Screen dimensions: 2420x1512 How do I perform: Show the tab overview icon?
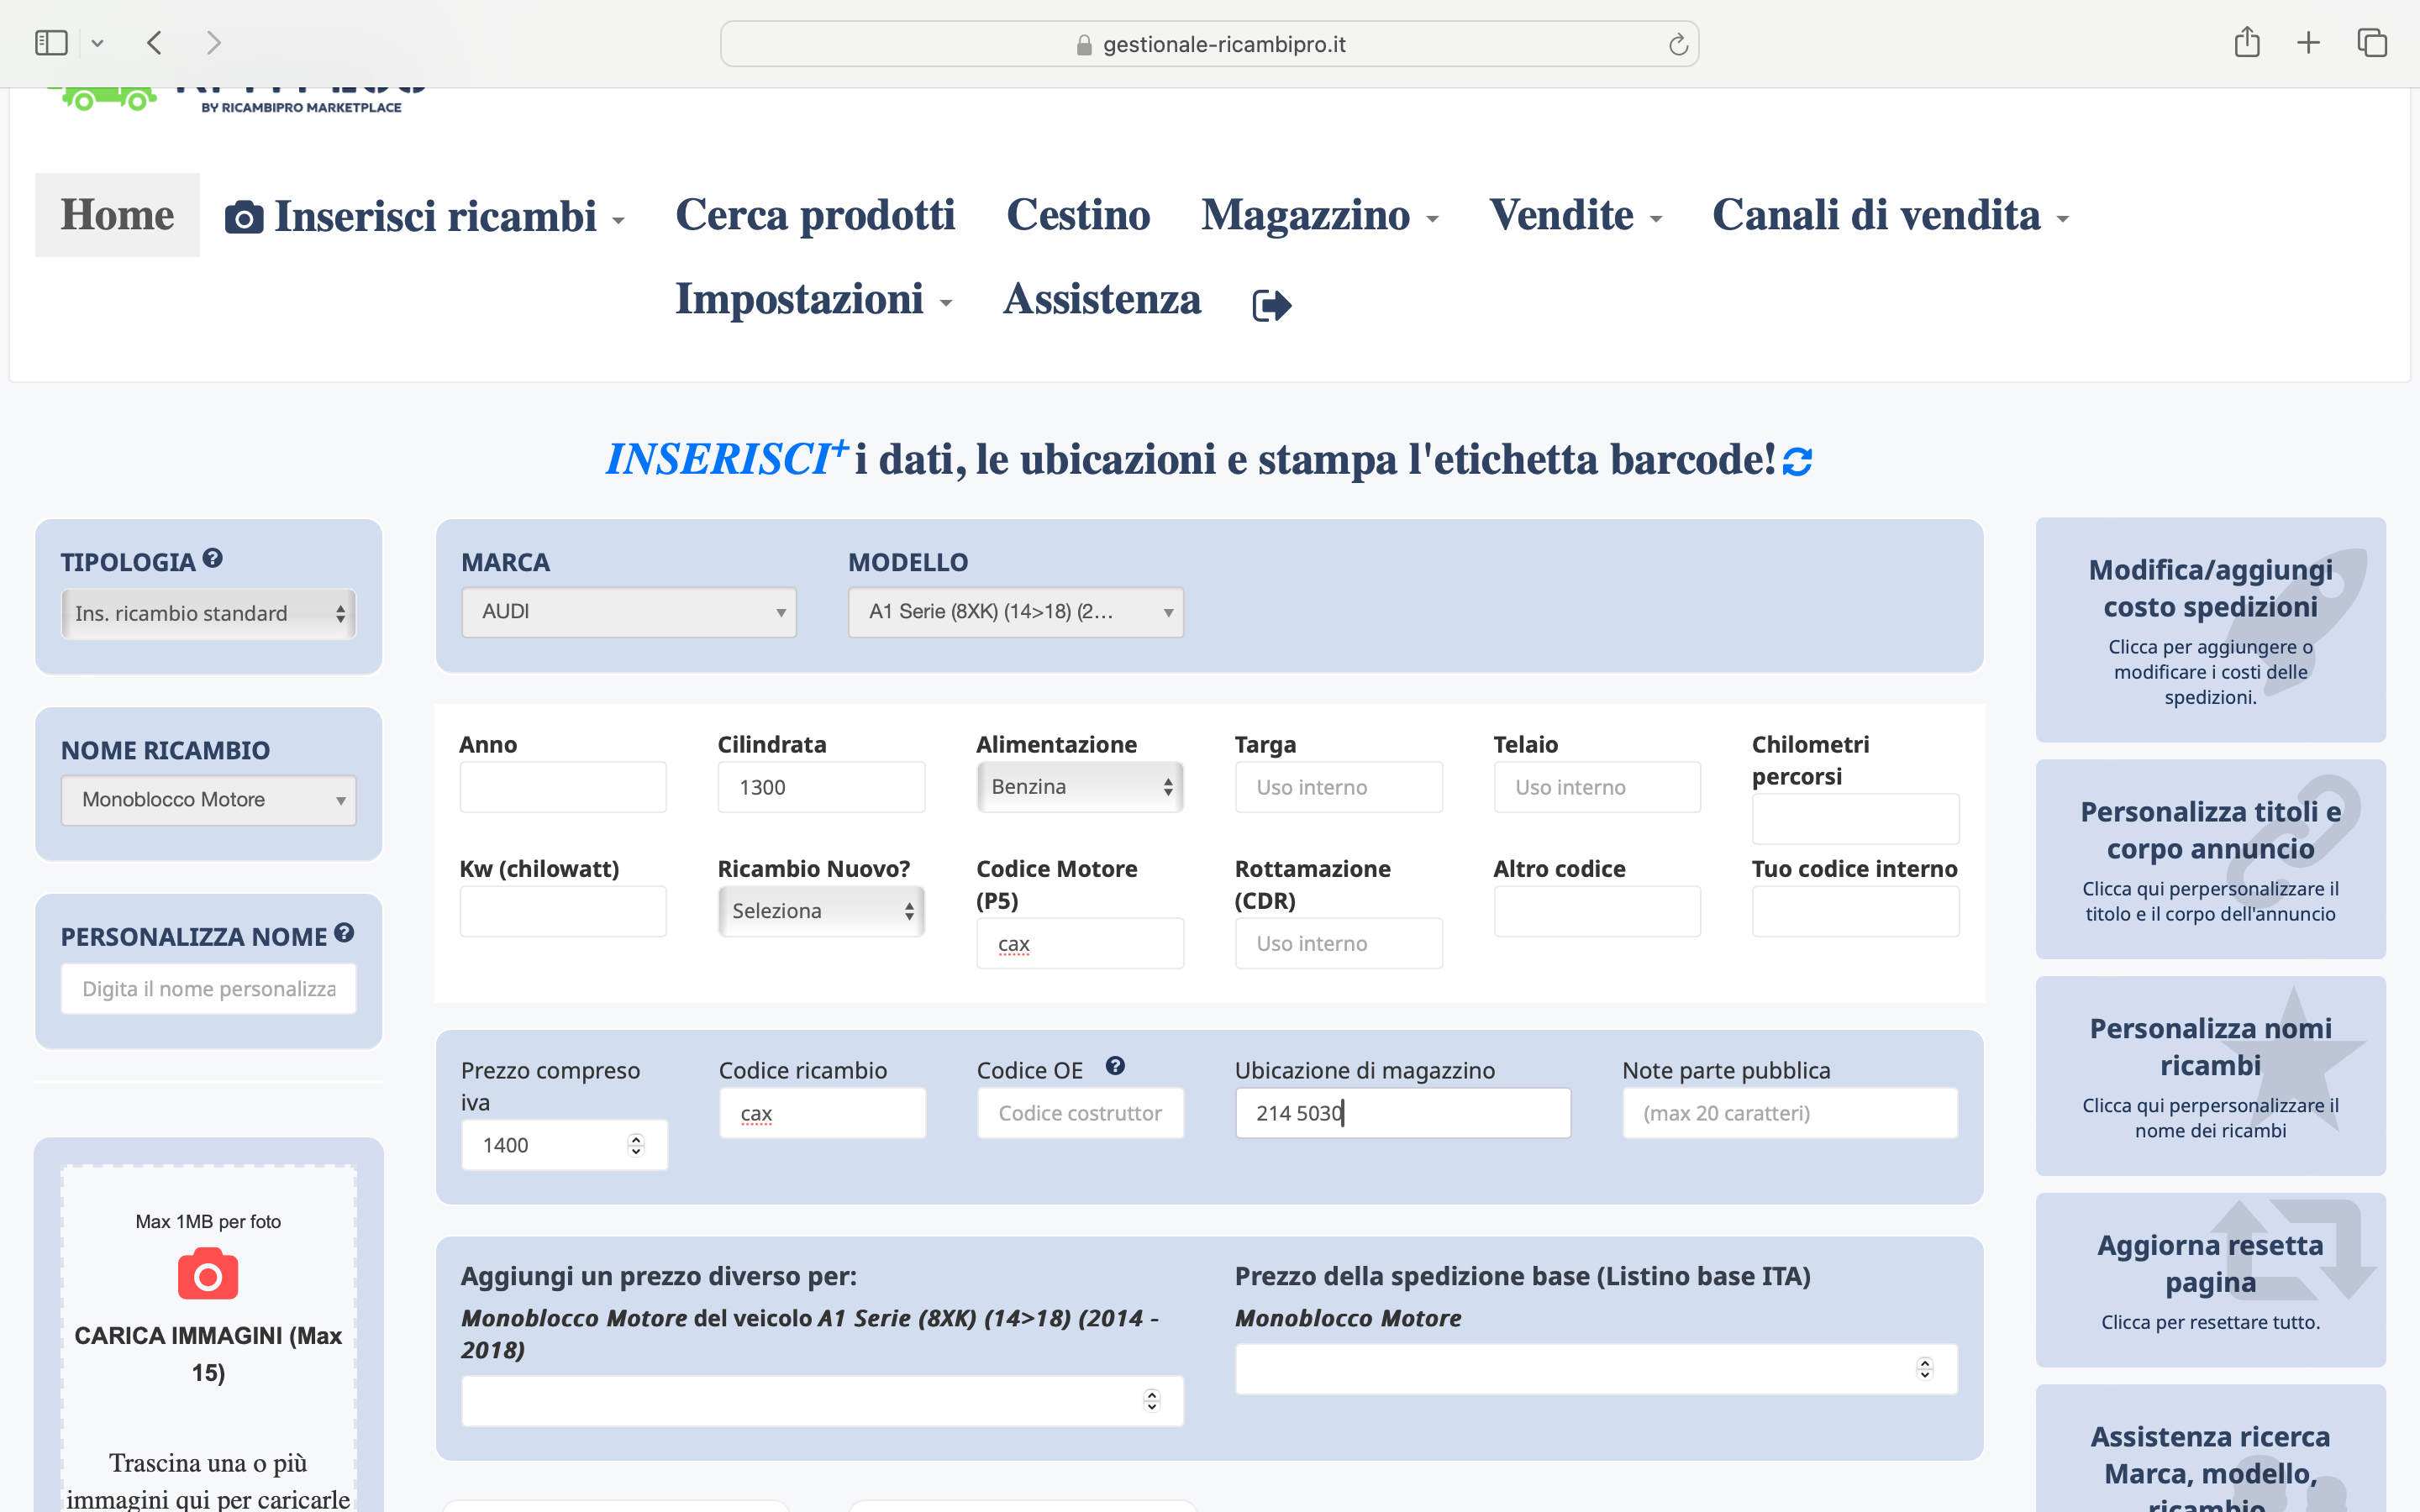click(x=2372, y=43)
